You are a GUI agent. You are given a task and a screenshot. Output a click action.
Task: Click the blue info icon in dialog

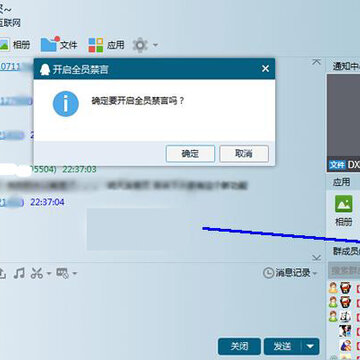point(66,104)
